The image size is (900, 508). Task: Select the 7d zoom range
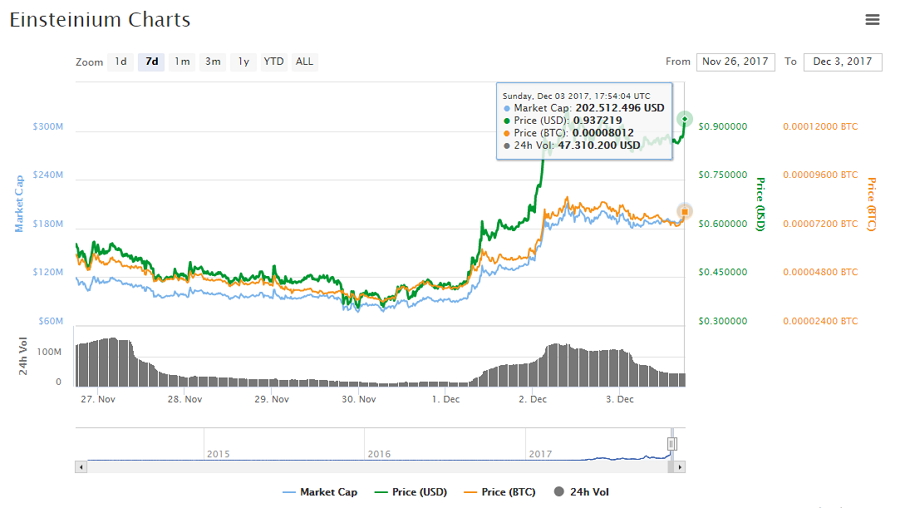pos(152,61)
